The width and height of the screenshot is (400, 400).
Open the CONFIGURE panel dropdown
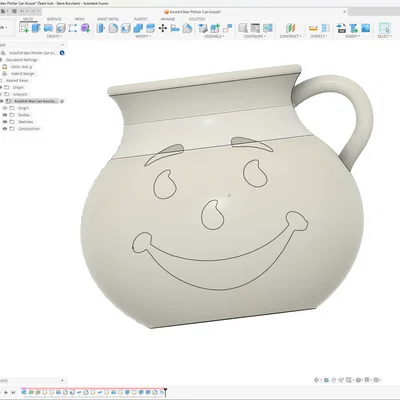[255, 36]
